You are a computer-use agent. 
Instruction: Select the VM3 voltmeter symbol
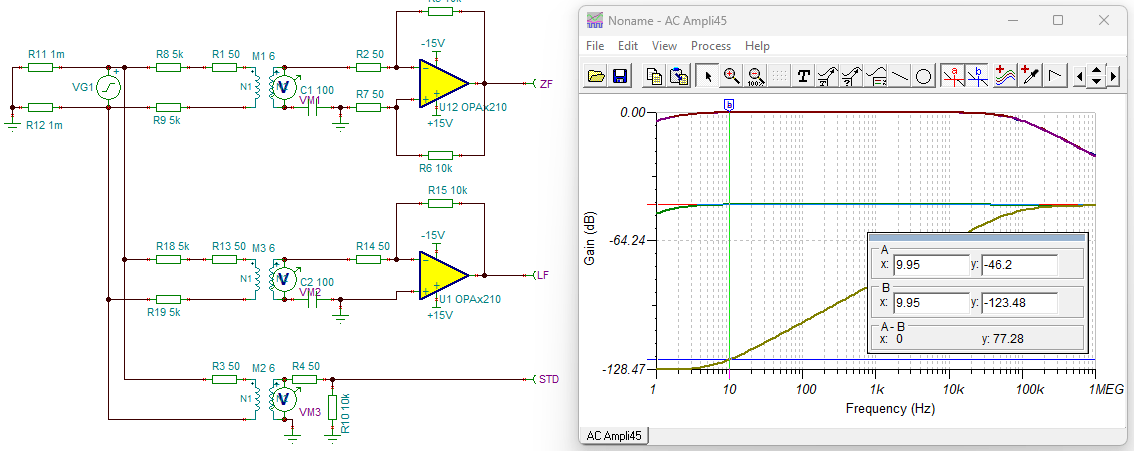(x=285, y=399)
